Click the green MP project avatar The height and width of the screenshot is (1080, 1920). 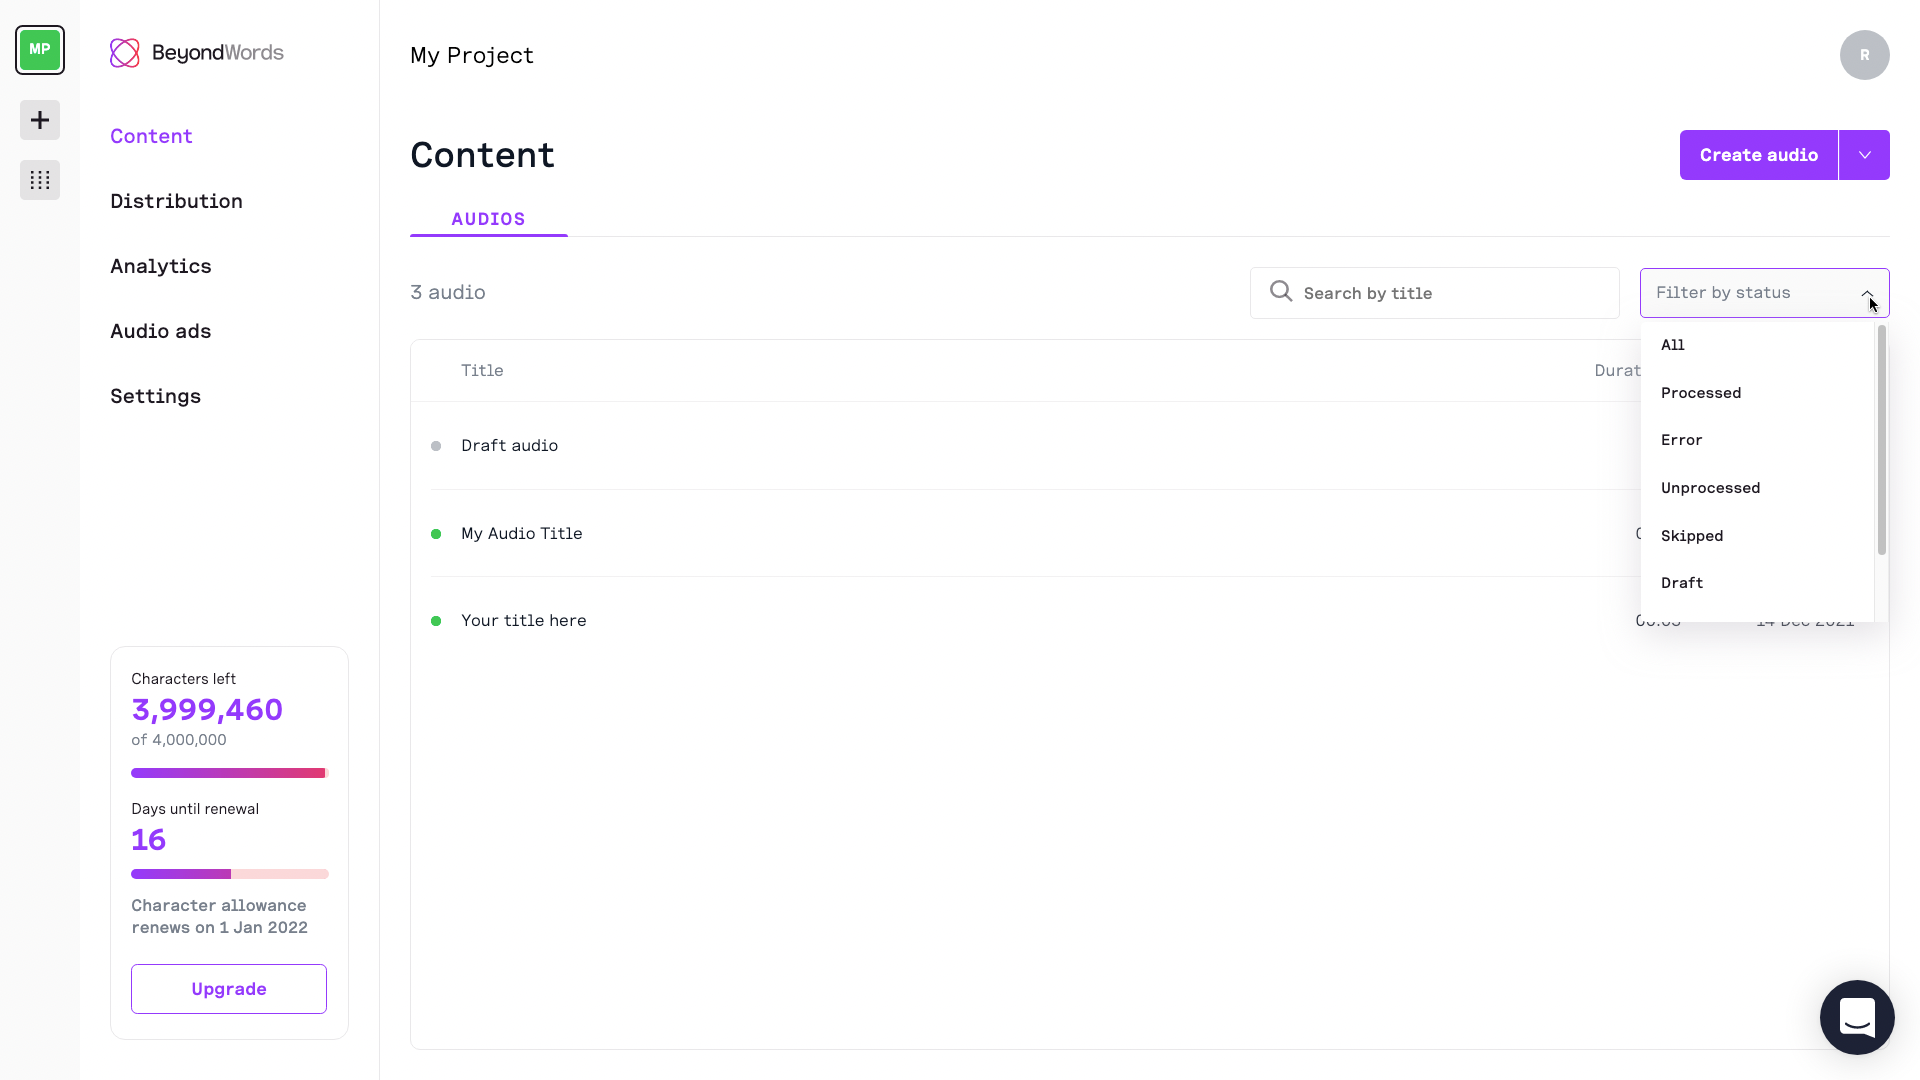[40, 50]
